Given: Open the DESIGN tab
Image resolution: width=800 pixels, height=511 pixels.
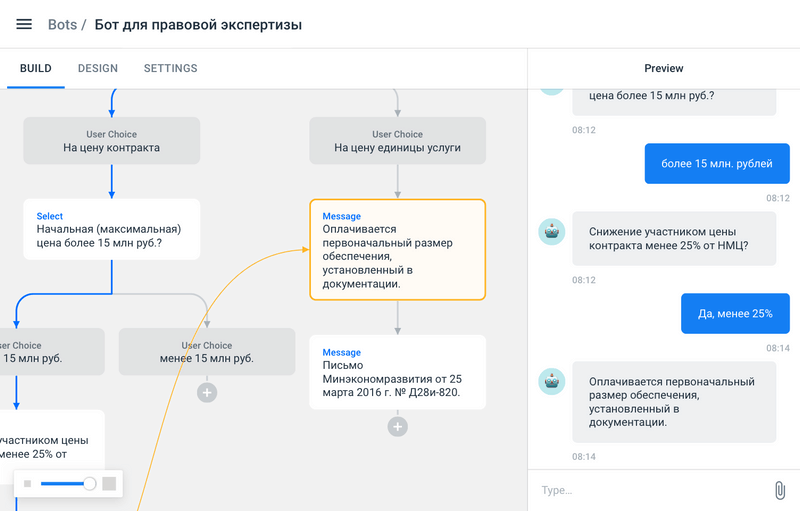Looking at the screenshot, I should point(98,69).
